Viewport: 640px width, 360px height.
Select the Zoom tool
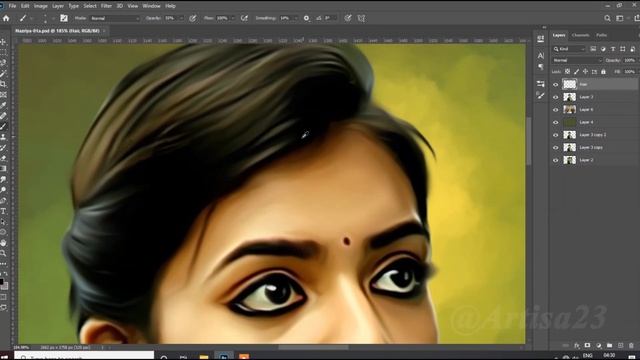[x=3, y=253]
